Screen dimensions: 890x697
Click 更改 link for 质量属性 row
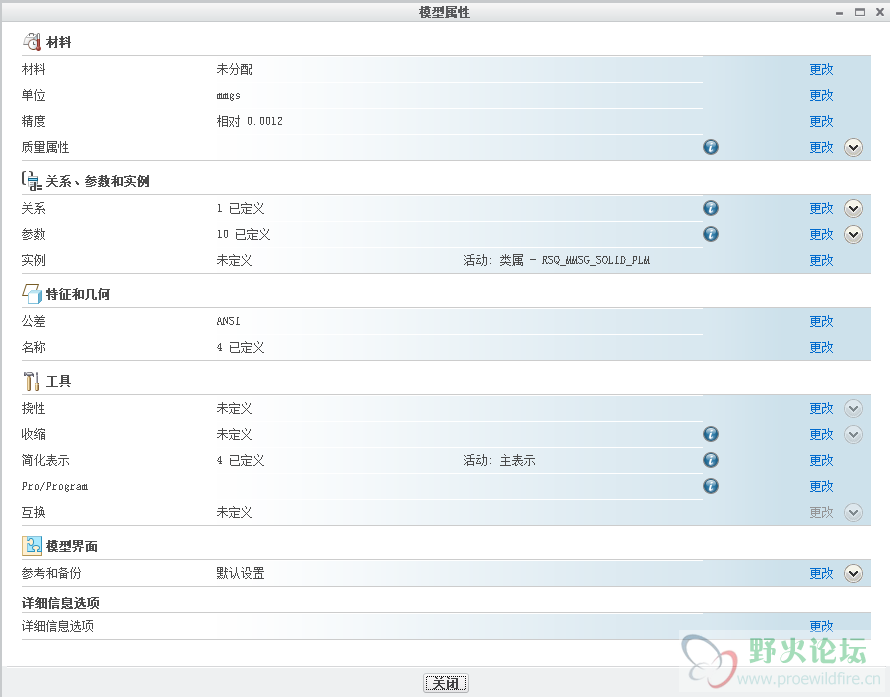[x=821, y=148]
